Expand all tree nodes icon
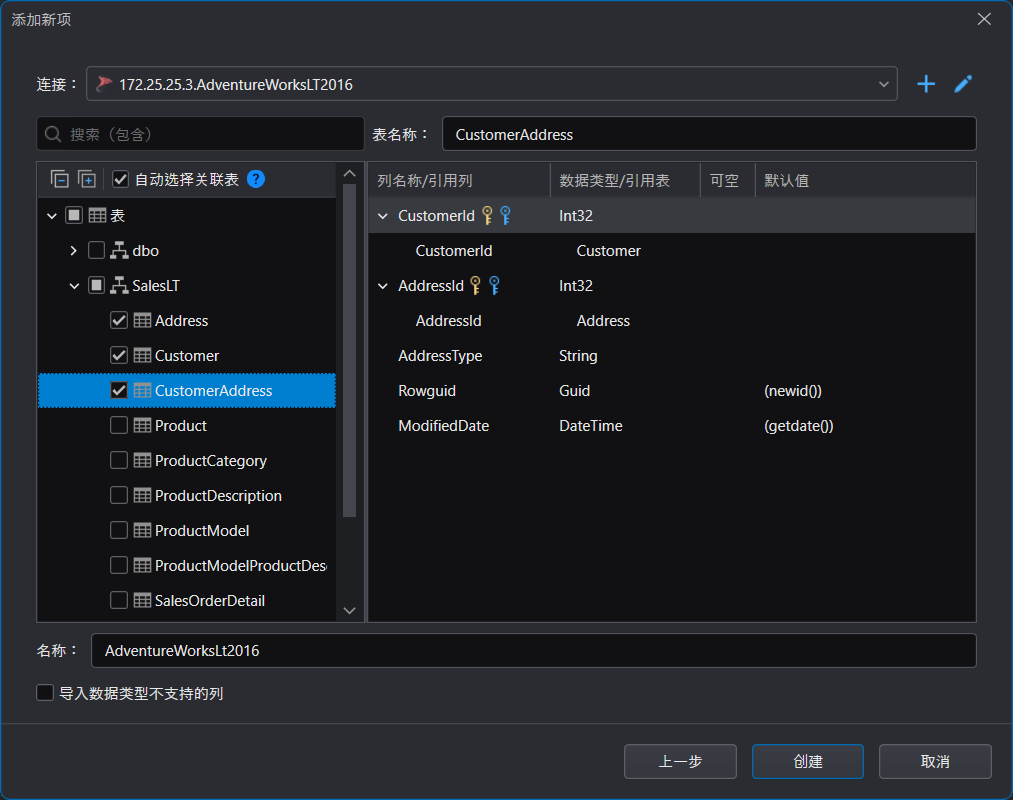This screenshot has height=800, width=1013. point(87,179)
